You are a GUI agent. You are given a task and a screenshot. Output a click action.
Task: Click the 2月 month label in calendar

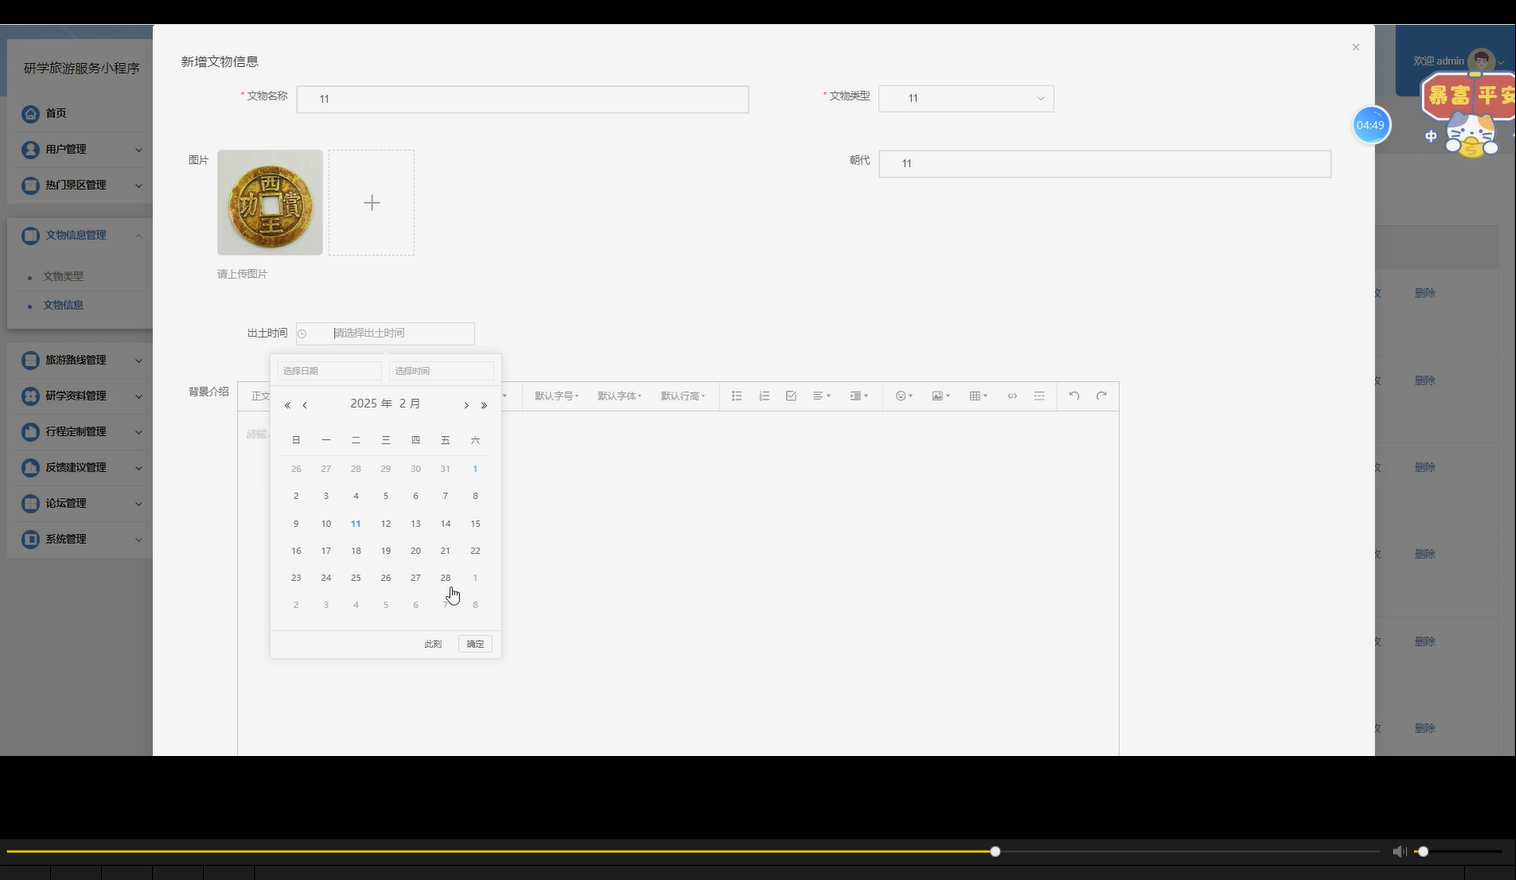[x=410, y=404]
